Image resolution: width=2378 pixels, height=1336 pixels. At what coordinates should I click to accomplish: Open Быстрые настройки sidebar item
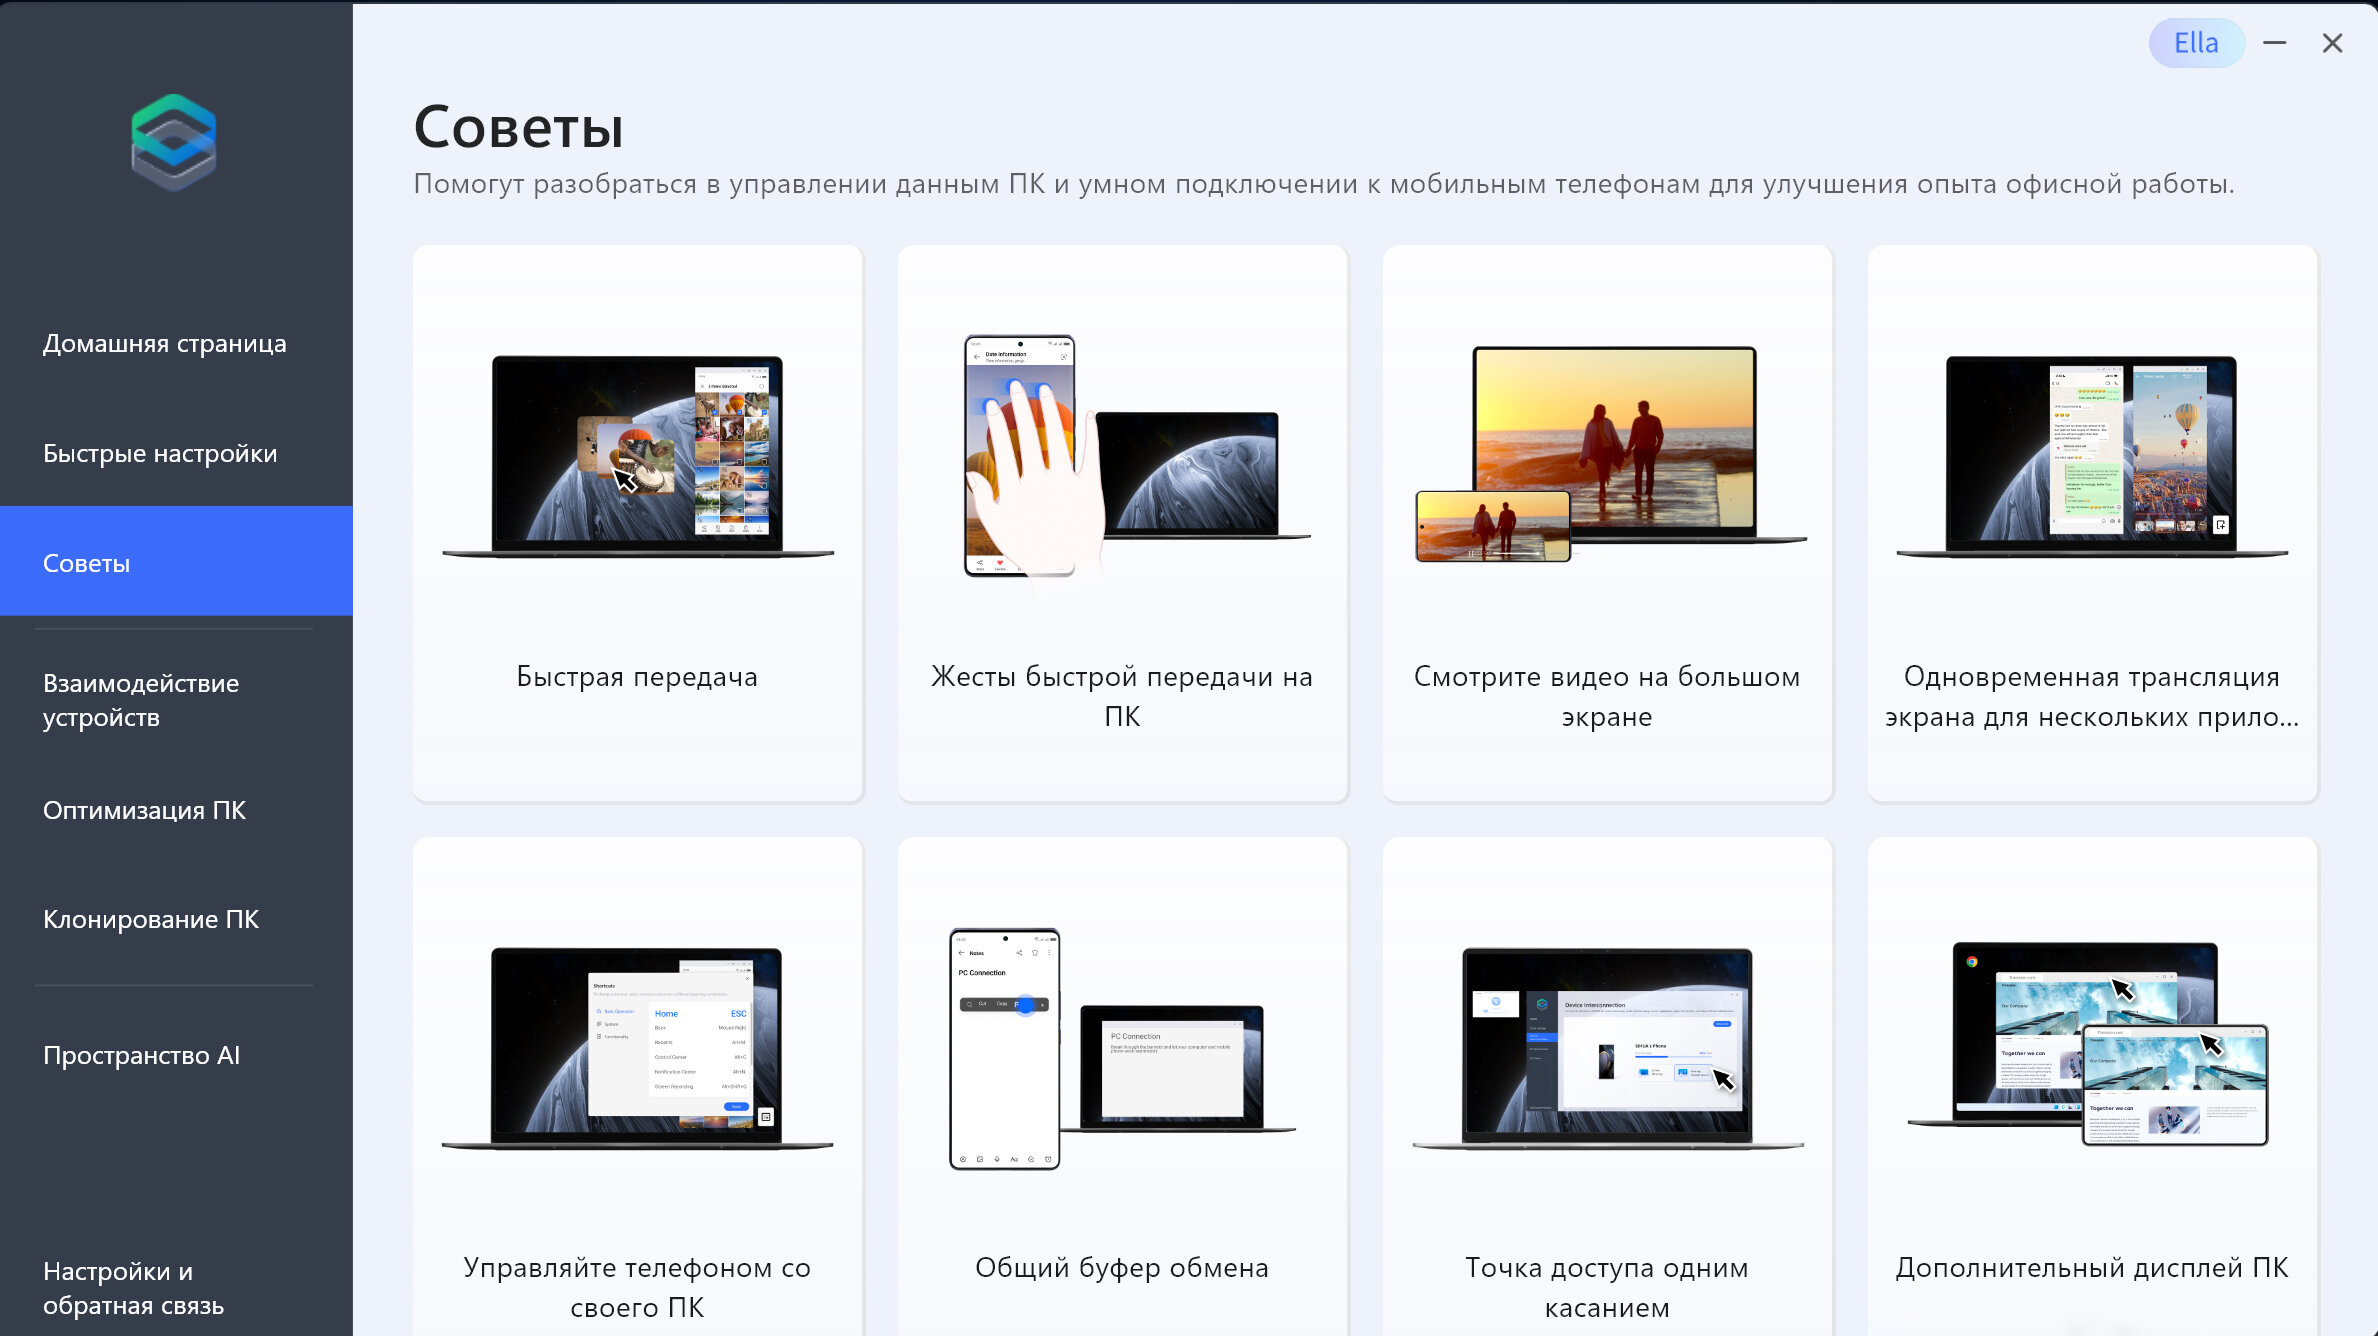click(160, 453)
